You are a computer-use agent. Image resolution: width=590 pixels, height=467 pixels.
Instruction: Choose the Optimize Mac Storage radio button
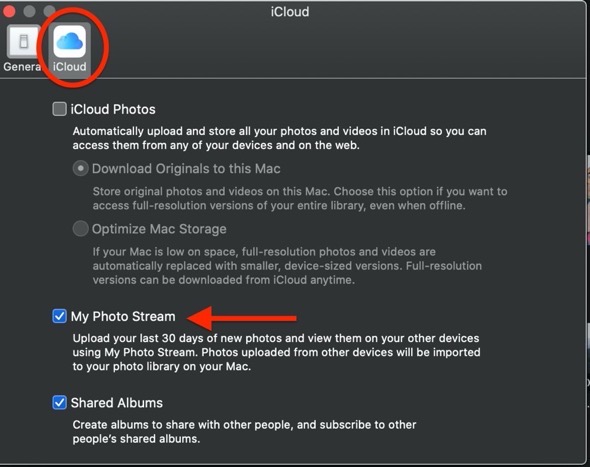(x=80, y=228)
